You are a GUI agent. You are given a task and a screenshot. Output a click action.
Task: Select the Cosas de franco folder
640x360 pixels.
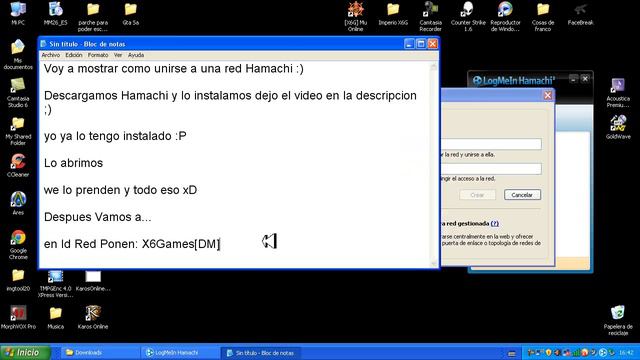543,17
